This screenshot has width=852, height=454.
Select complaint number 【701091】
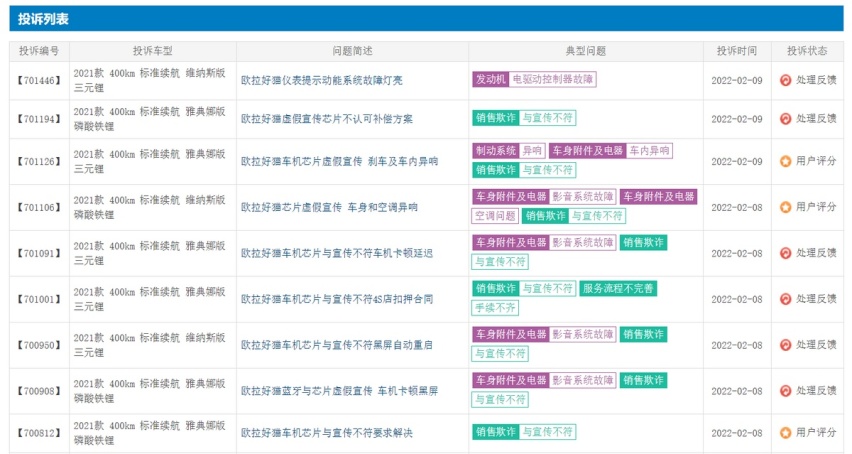point(39,253)
